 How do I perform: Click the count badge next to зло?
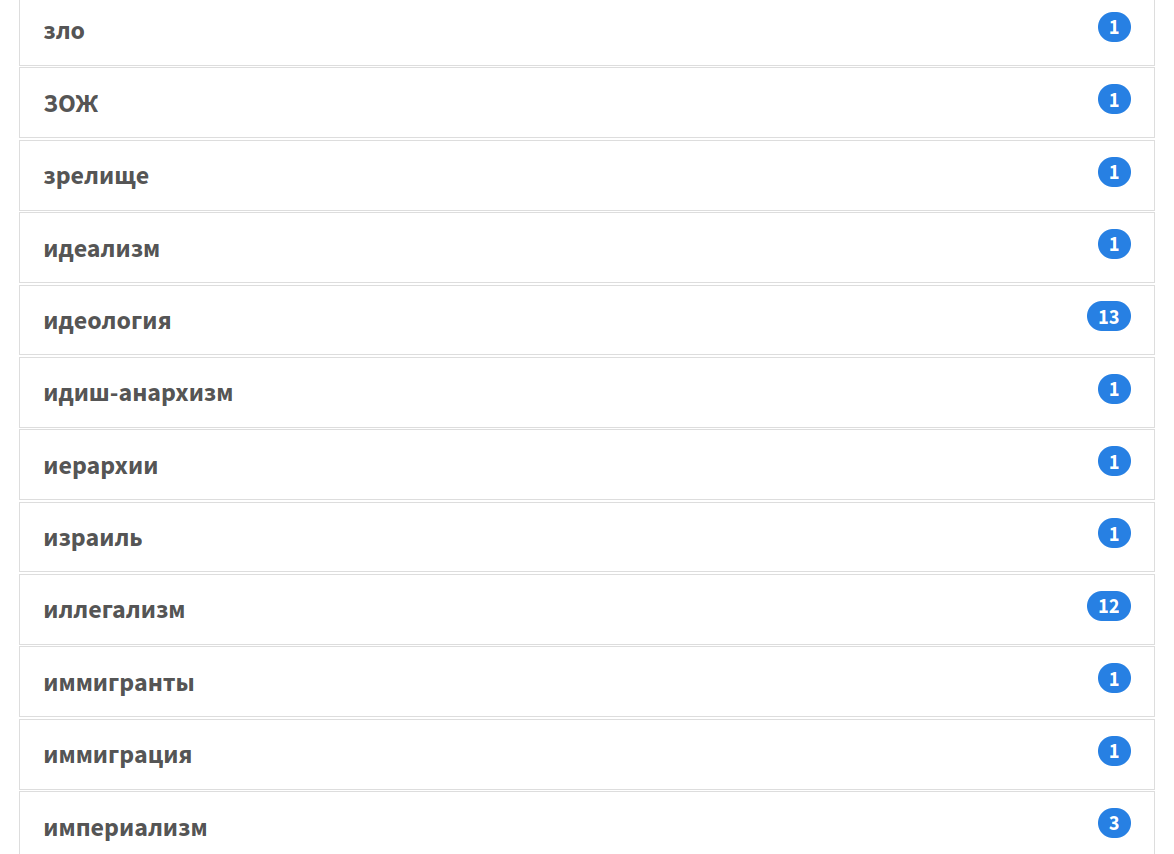pyautogui.click(x=1114, y=27)
